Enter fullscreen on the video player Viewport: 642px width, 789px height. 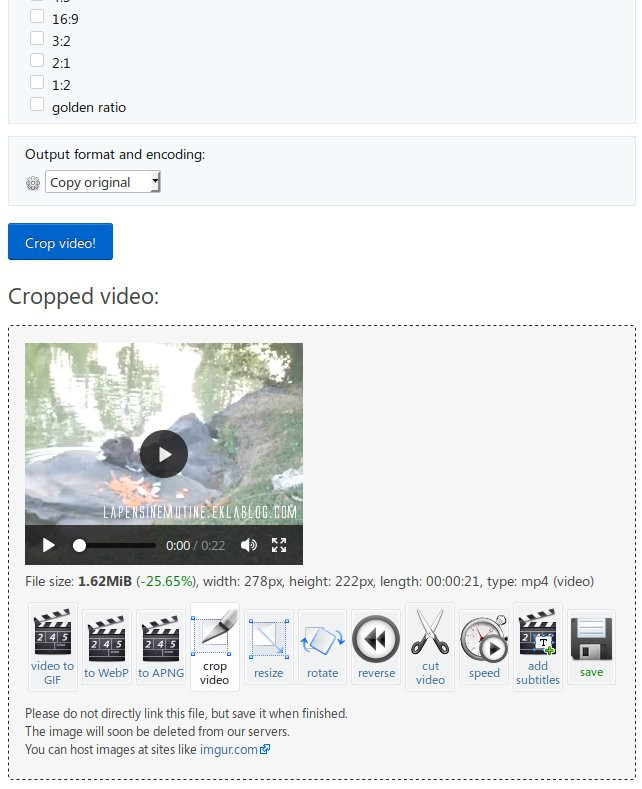pos(279,545)
